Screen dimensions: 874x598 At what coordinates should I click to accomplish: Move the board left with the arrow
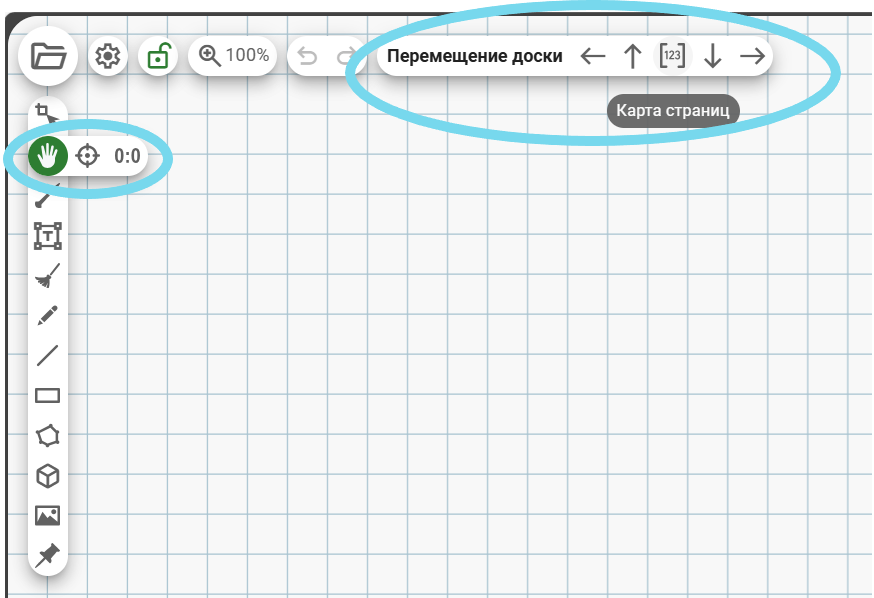tap(593, 56)
